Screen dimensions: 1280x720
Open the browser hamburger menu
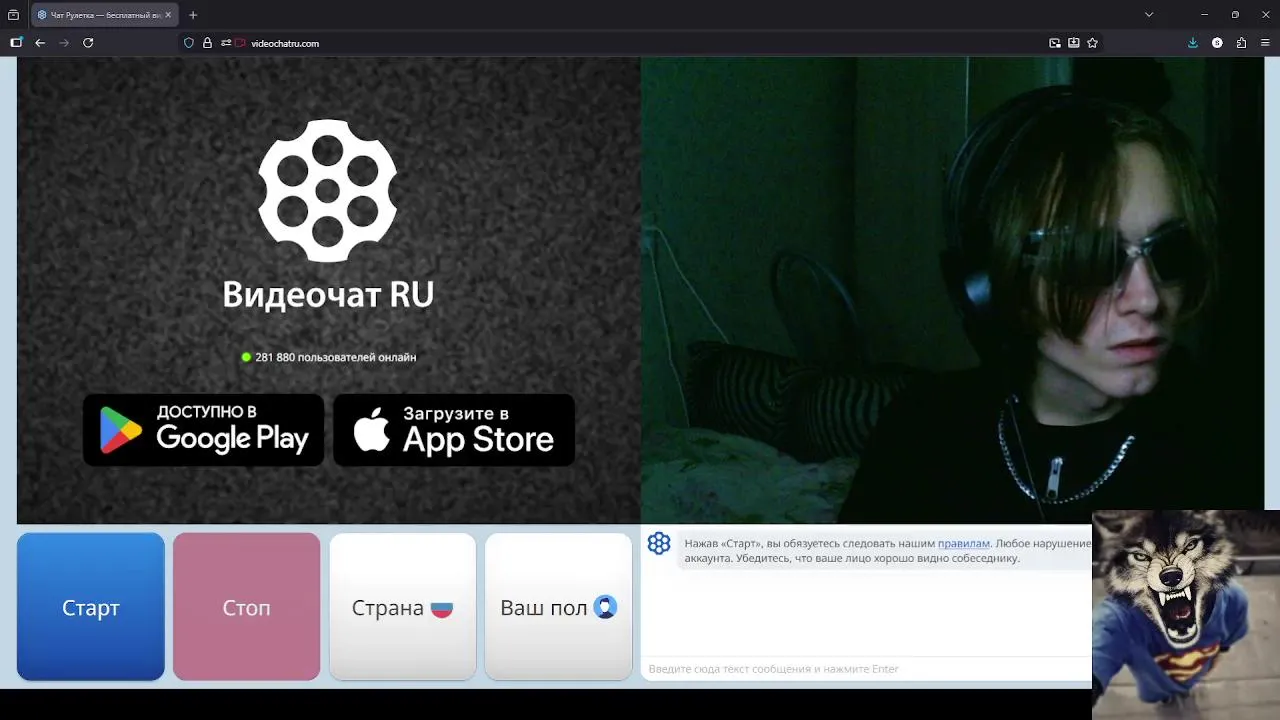point(1265,43)
